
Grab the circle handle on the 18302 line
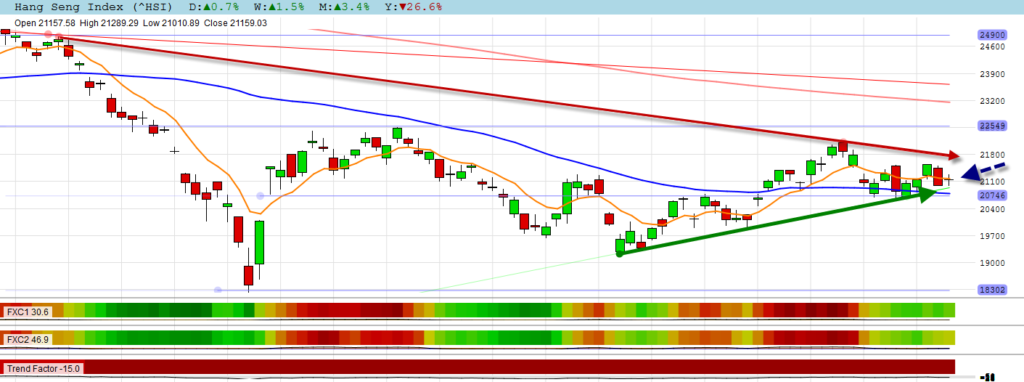[x=218, y=290]
